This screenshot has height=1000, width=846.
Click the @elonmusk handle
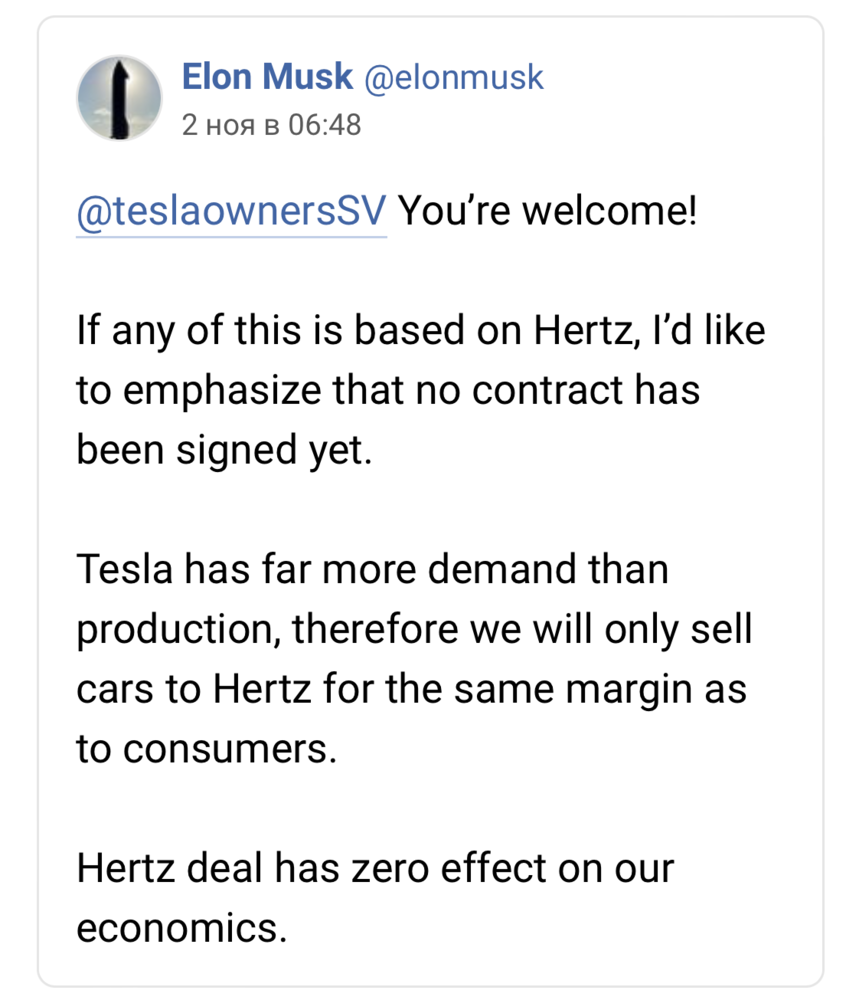(453, 77)
